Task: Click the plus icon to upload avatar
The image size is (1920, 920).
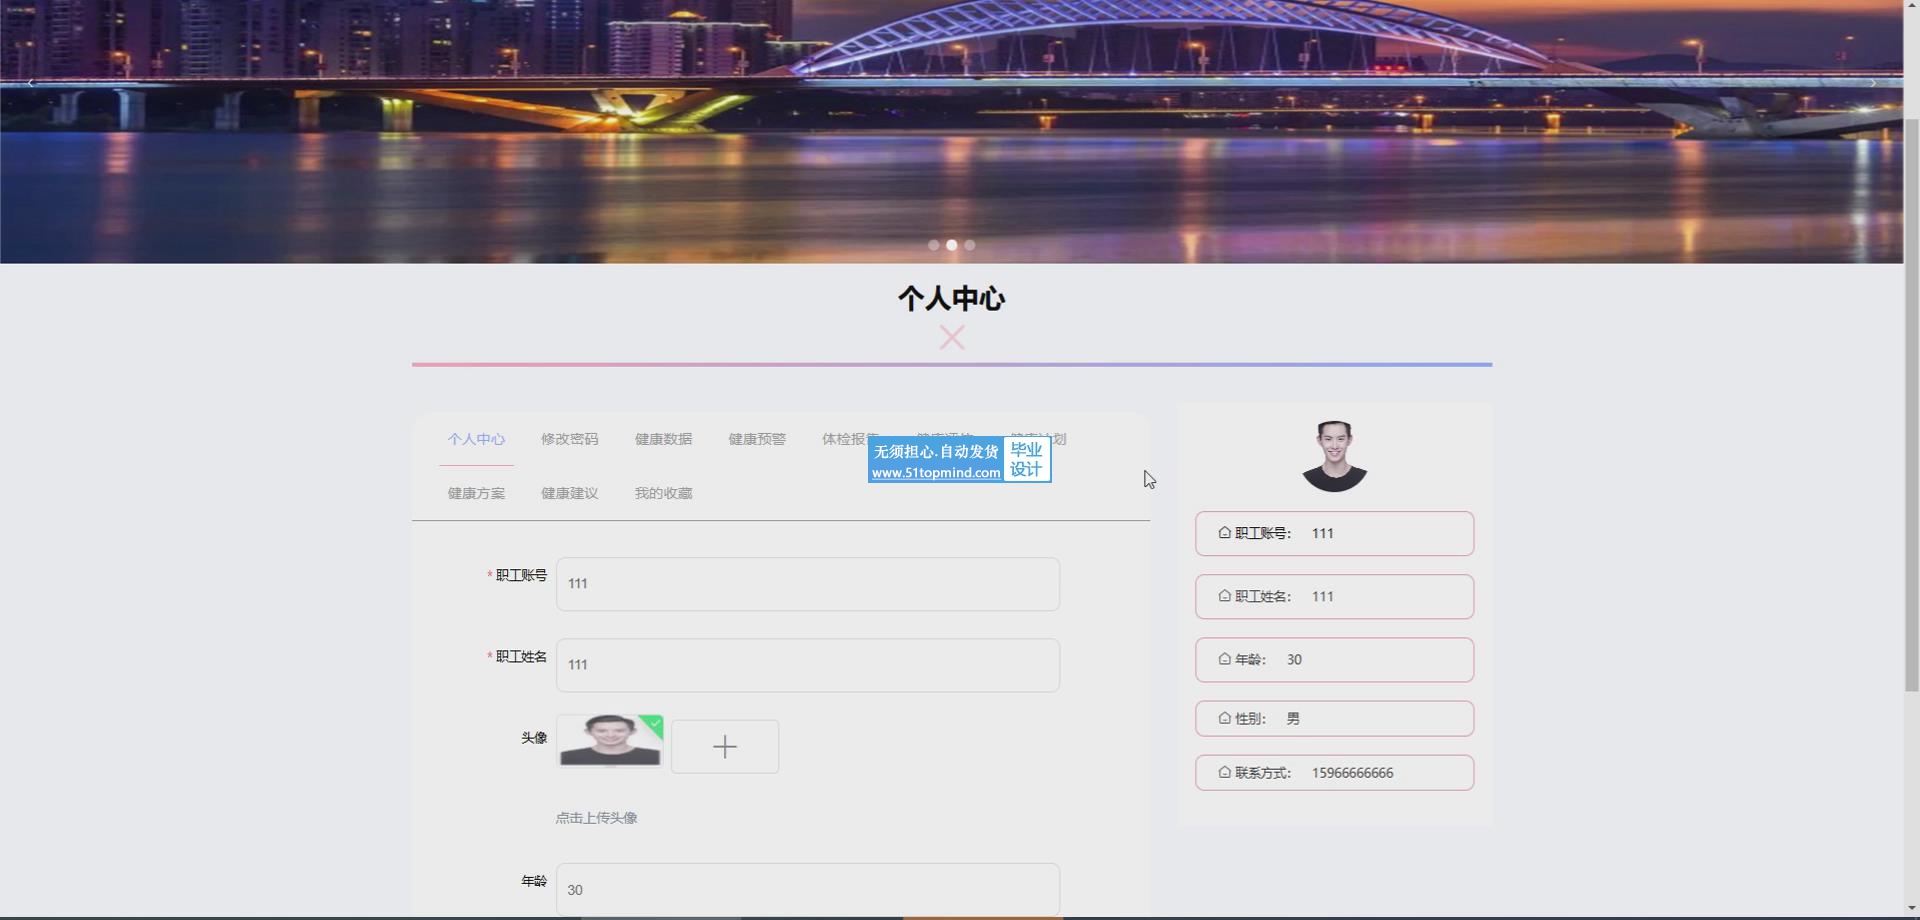Action: 724,746
